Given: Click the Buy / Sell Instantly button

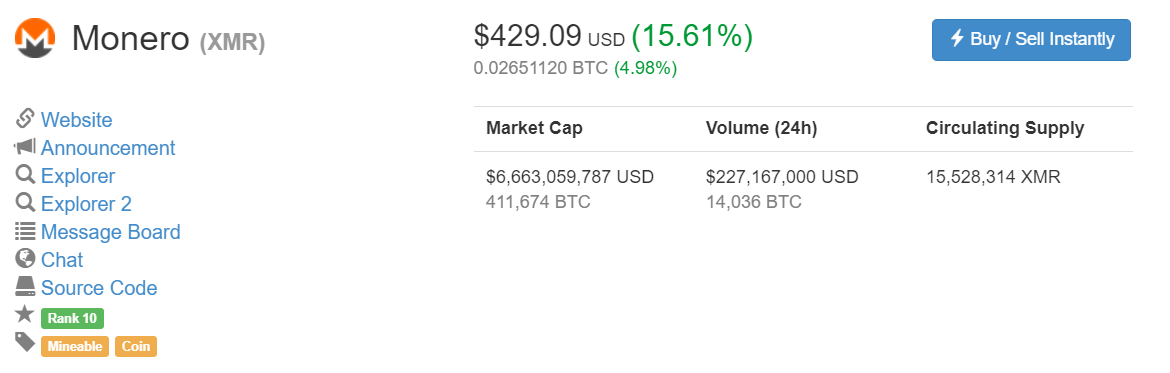Looking at the screenshot, I should [x=1031, y=40].
